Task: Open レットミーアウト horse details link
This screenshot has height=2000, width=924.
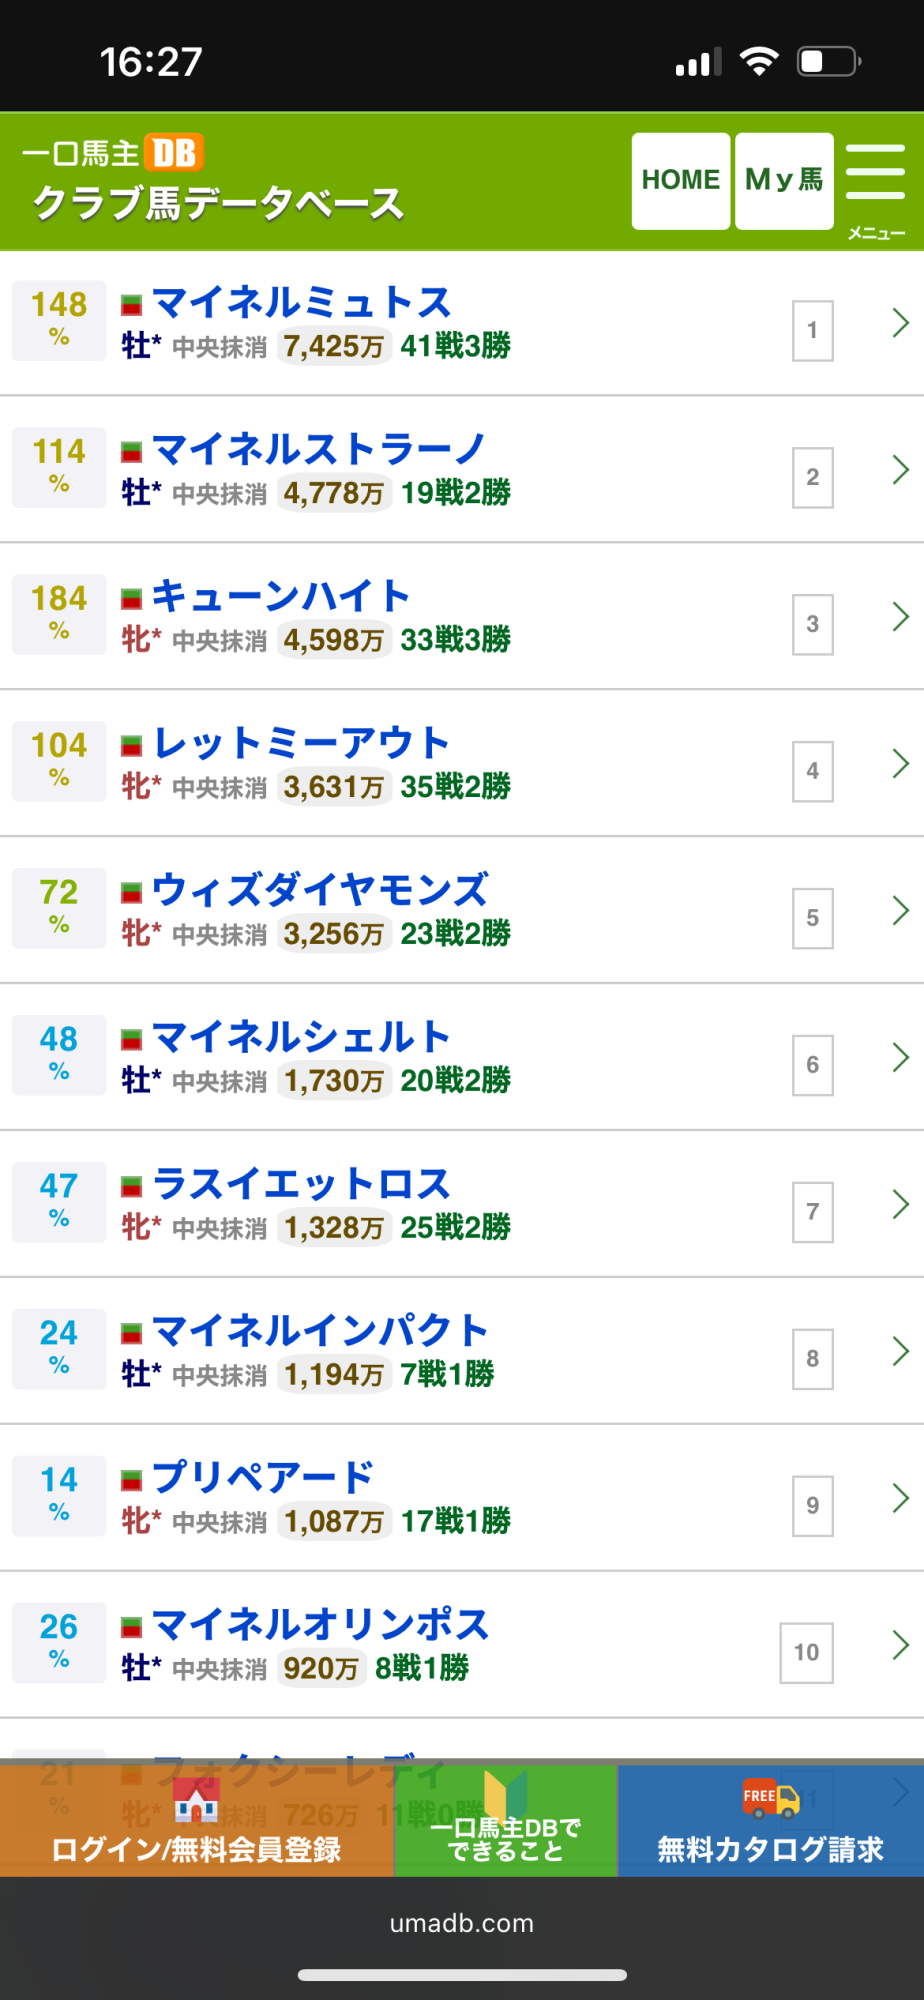Action: 301,743
